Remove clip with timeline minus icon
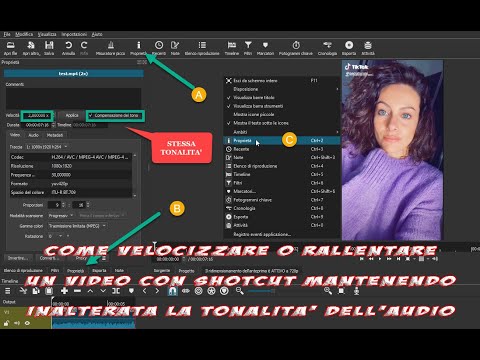 (x=77, y=291)
